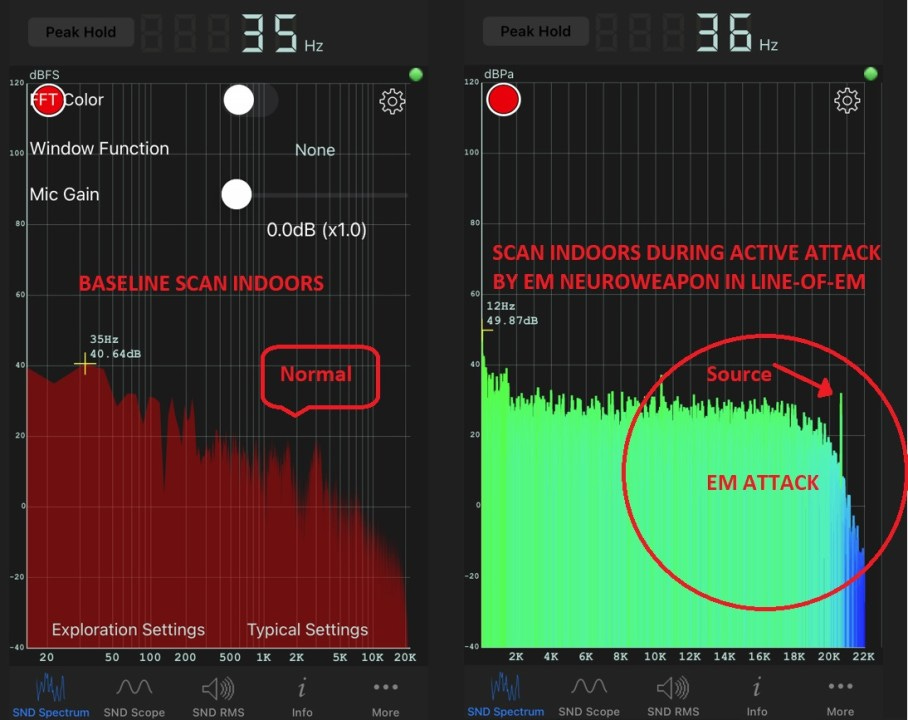
Task: Tap the SND RMS icon on right panel
Action: (x=673, y=690)
